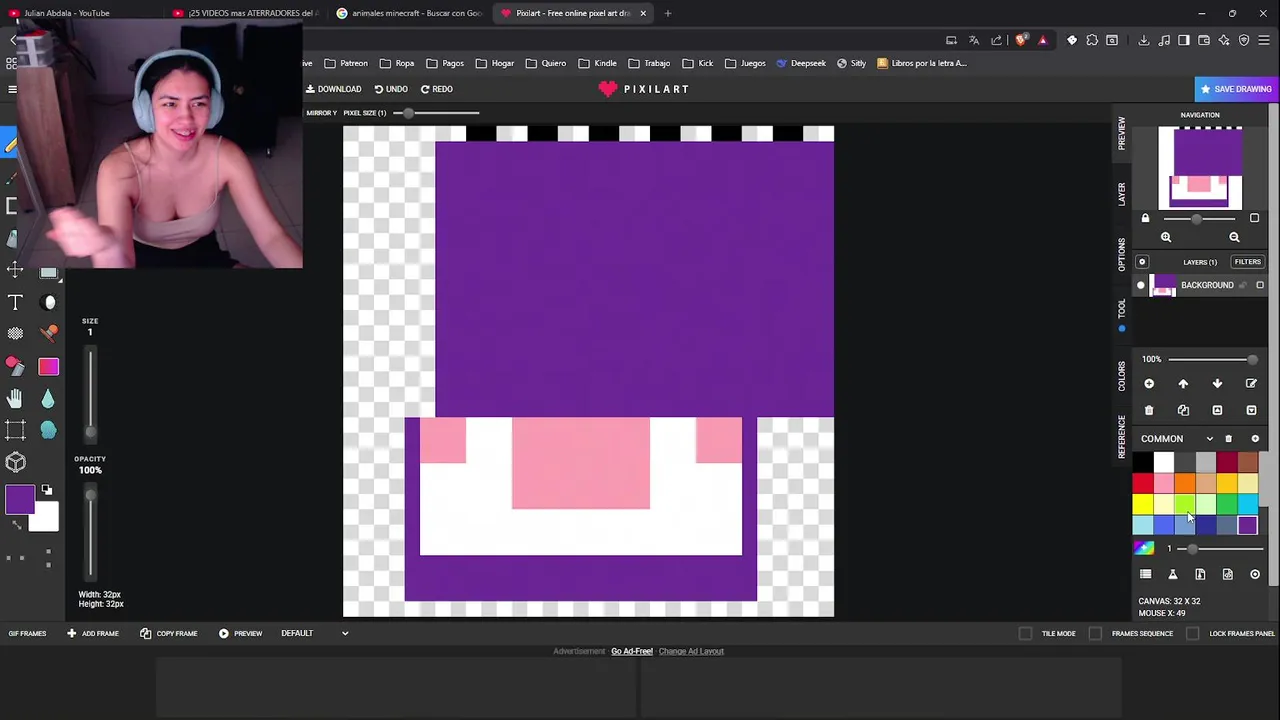Add a new layer
The width and height of the screenshot is (1280, 720).
point(1149,384)
